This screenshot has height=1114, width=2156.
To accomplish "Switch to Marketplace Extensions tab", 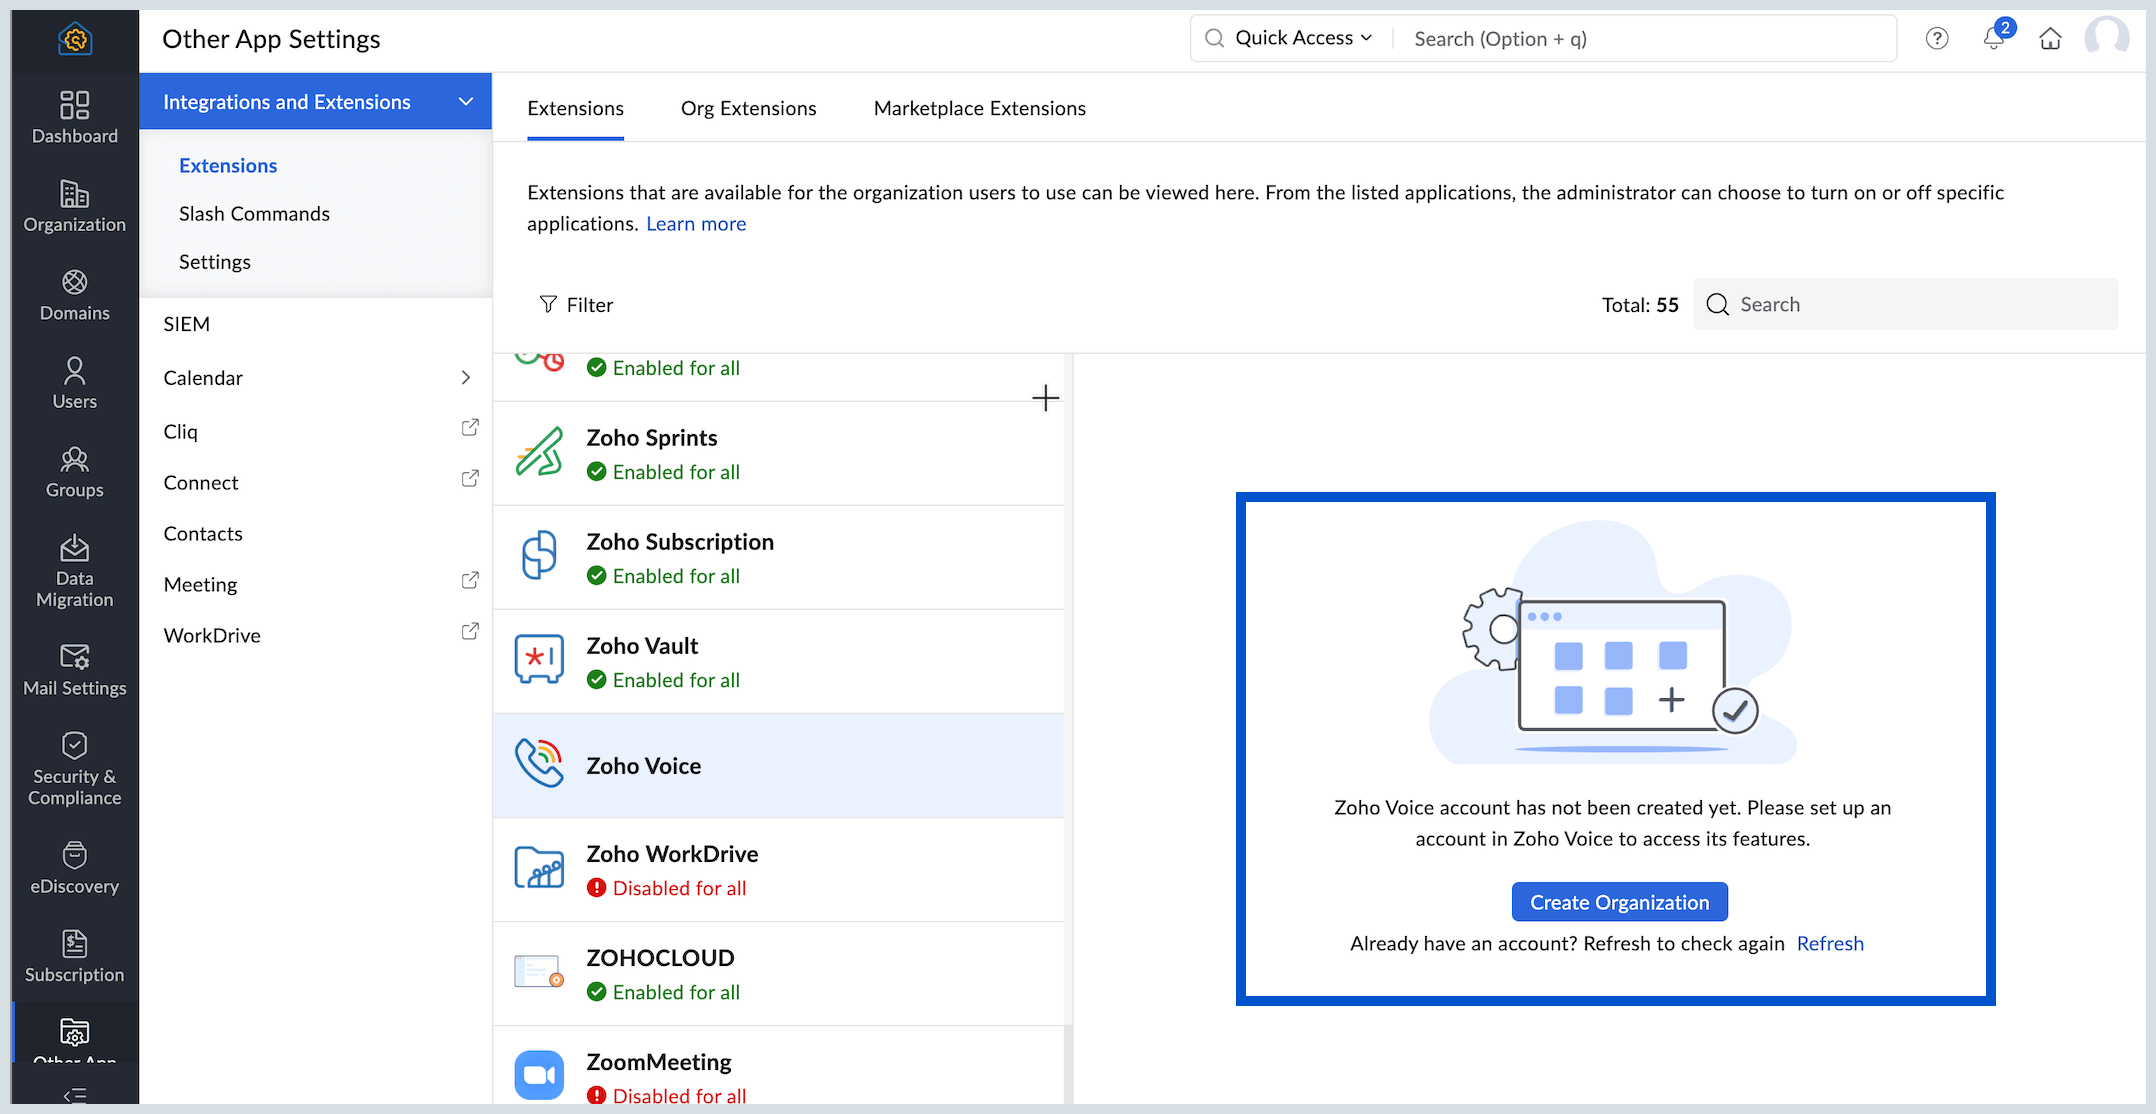I will coord(979,108).
